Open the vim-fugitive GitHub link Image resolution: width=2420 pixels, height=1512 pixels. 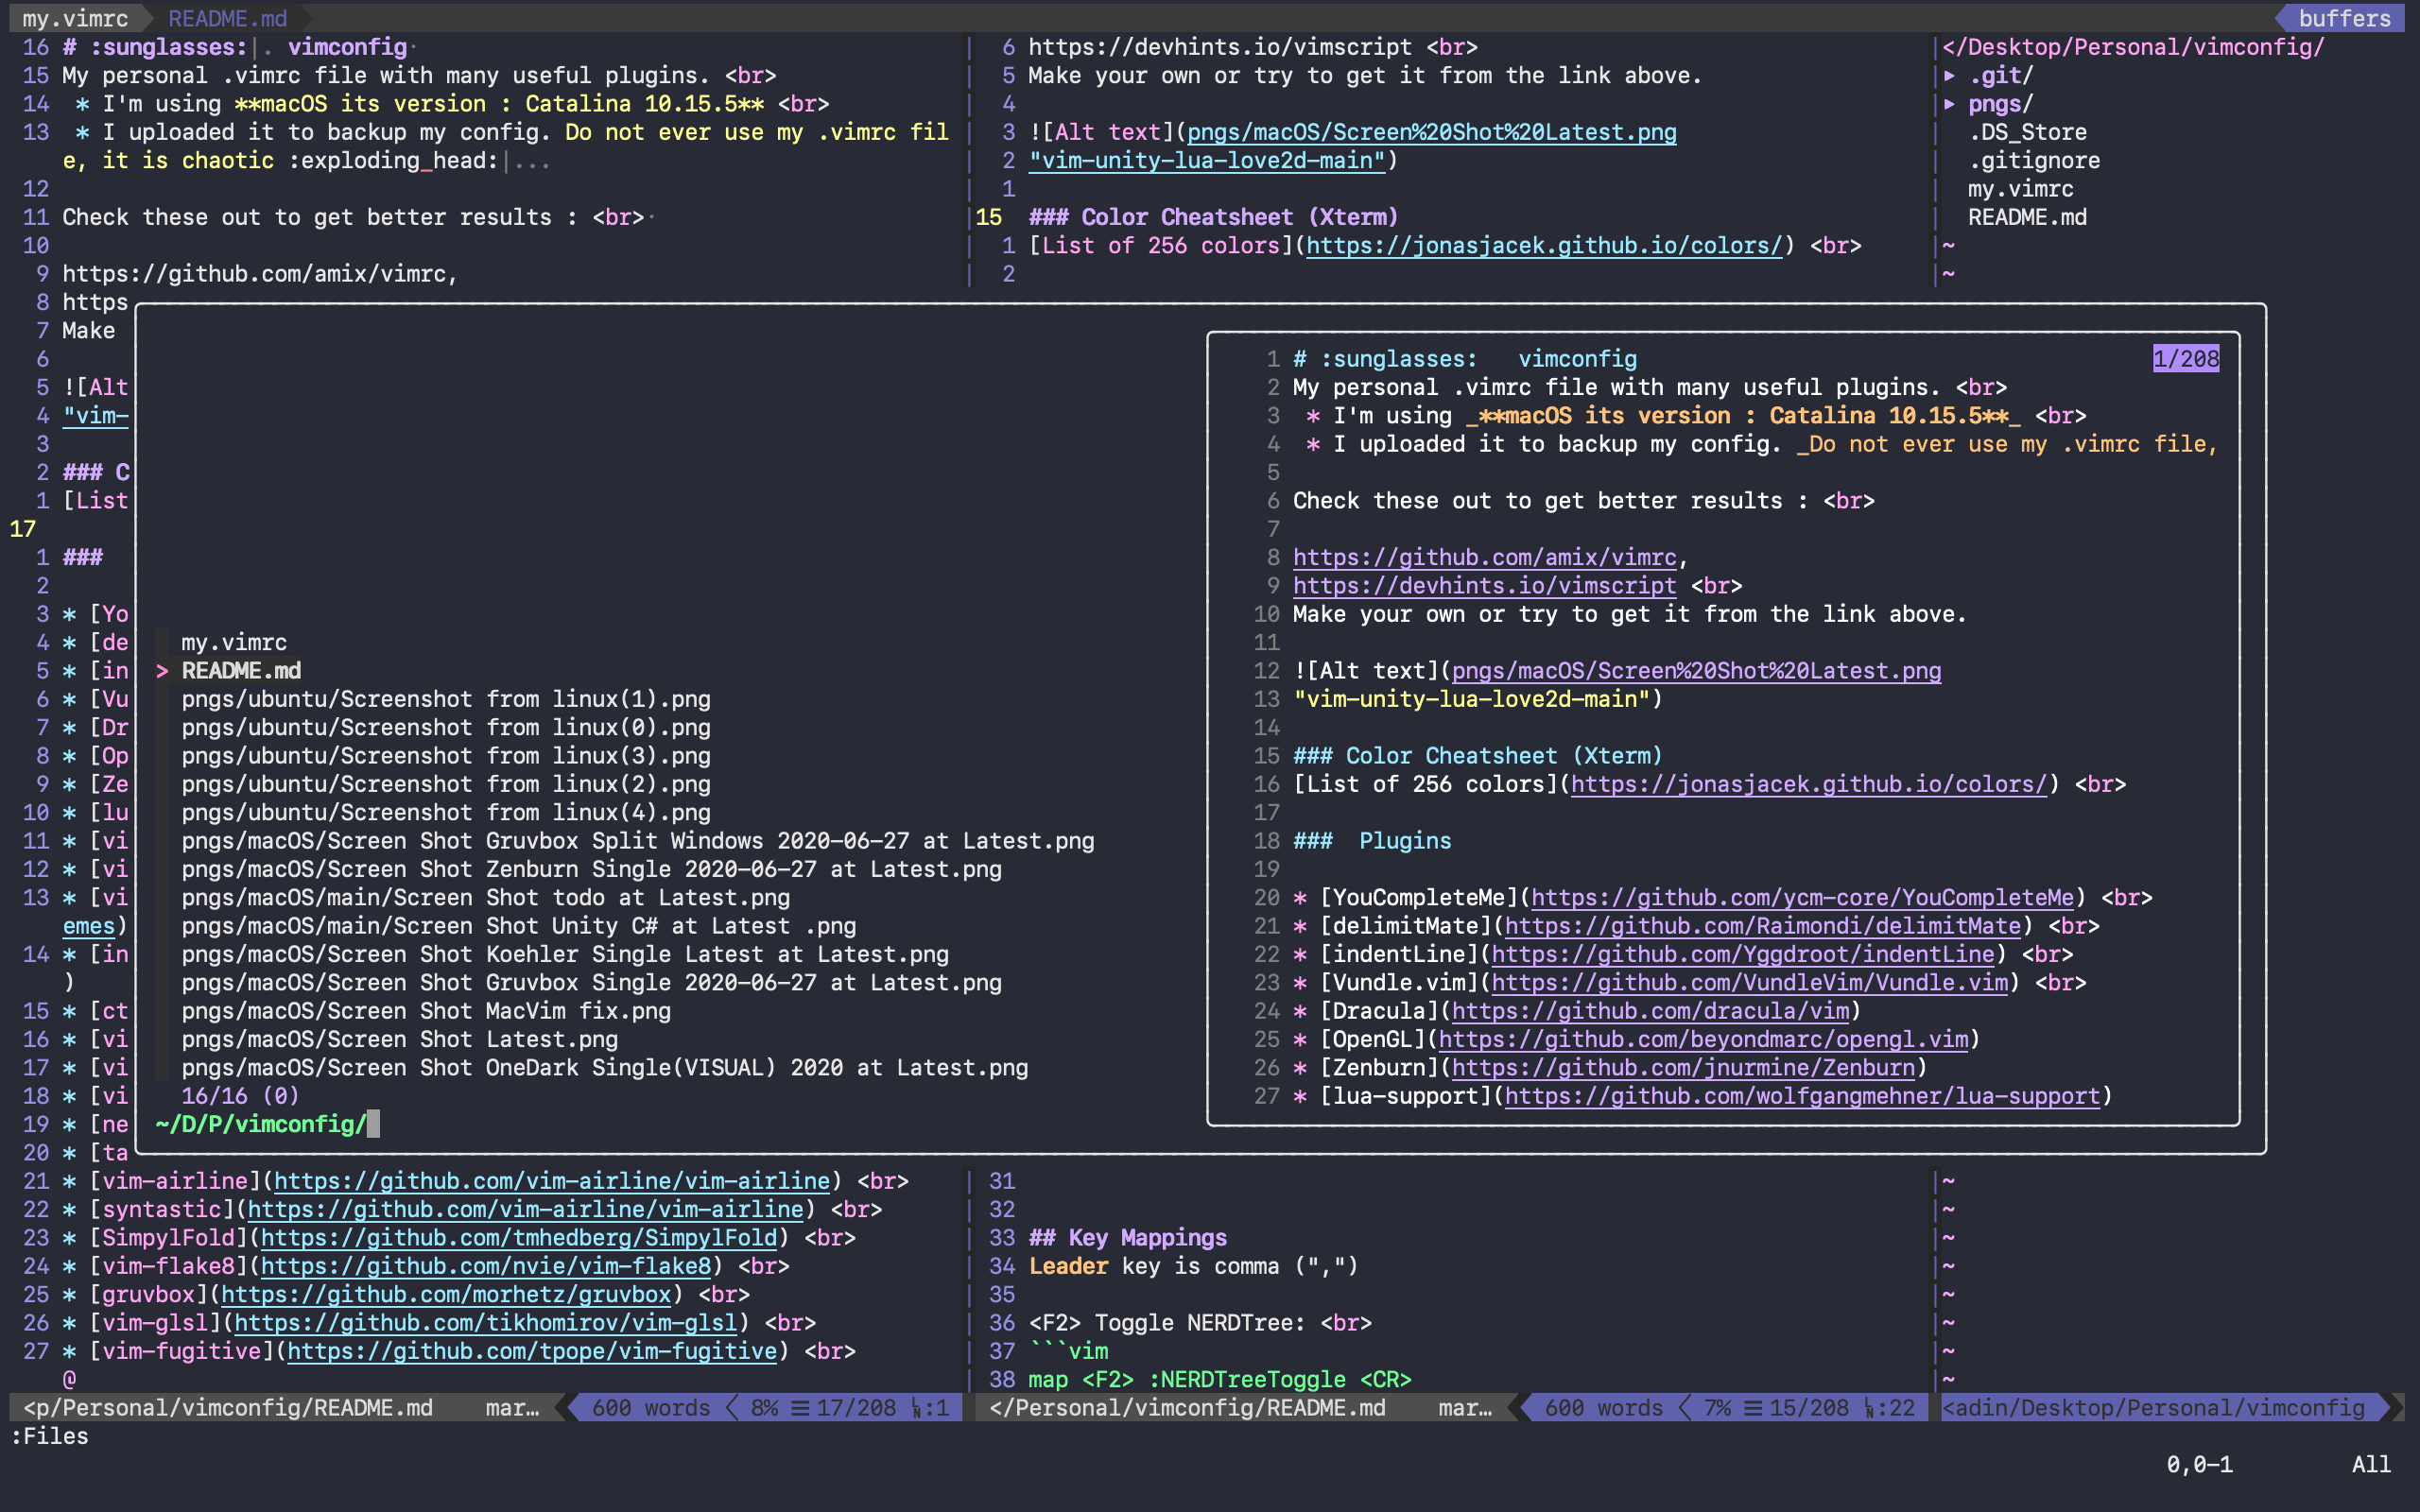click(x=531, y=1351)
